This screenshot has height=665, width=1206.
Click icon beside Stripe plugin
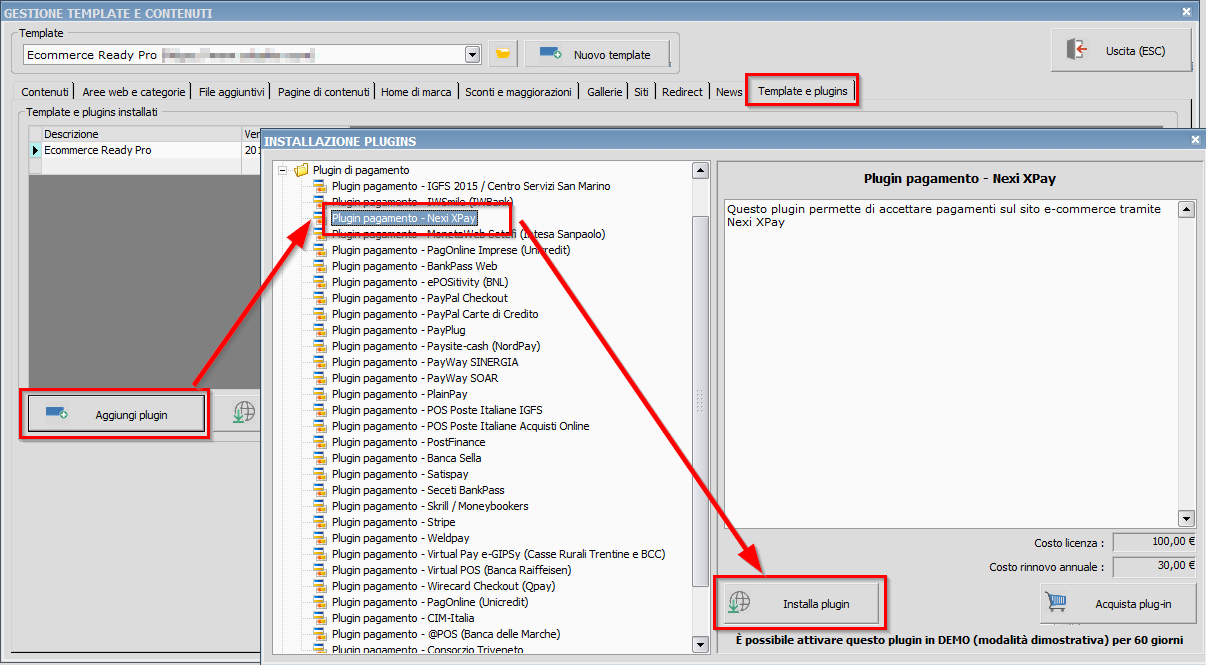pos(320,522)
